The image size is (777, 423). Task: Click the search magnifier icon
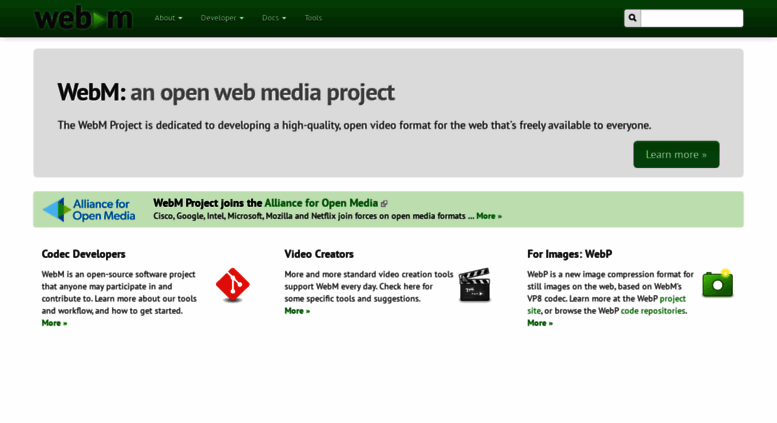pos(632,18)
